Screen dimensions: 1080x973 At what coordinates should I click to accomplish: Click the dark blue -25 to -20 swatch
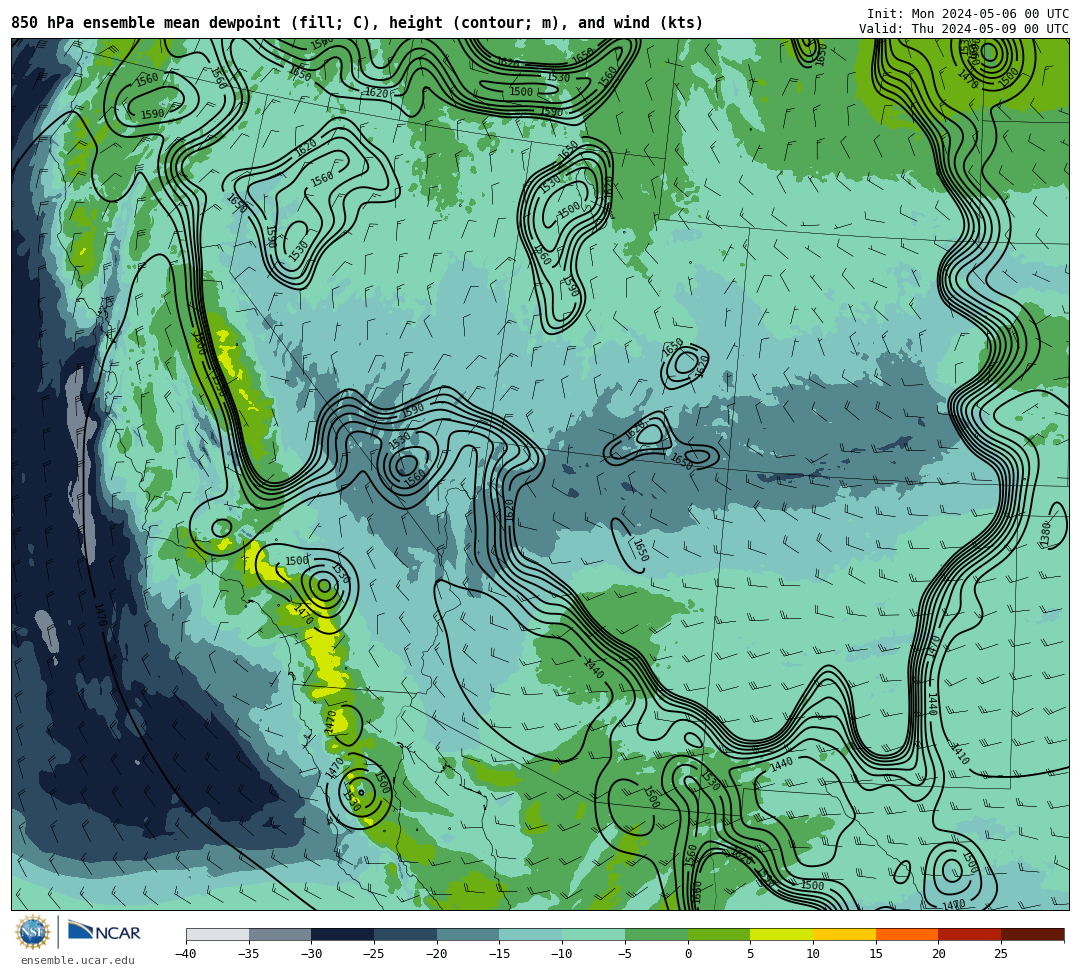pos(406,934)
